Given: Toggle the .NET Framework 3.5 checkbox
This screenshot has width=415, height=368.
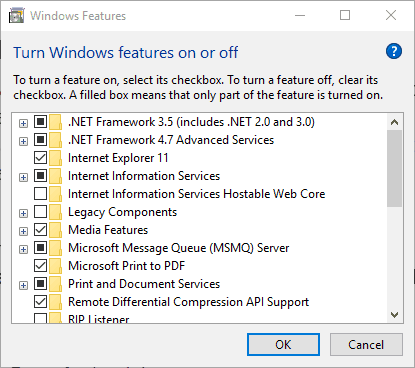Looking at the screenshot, I should (40, 121).
